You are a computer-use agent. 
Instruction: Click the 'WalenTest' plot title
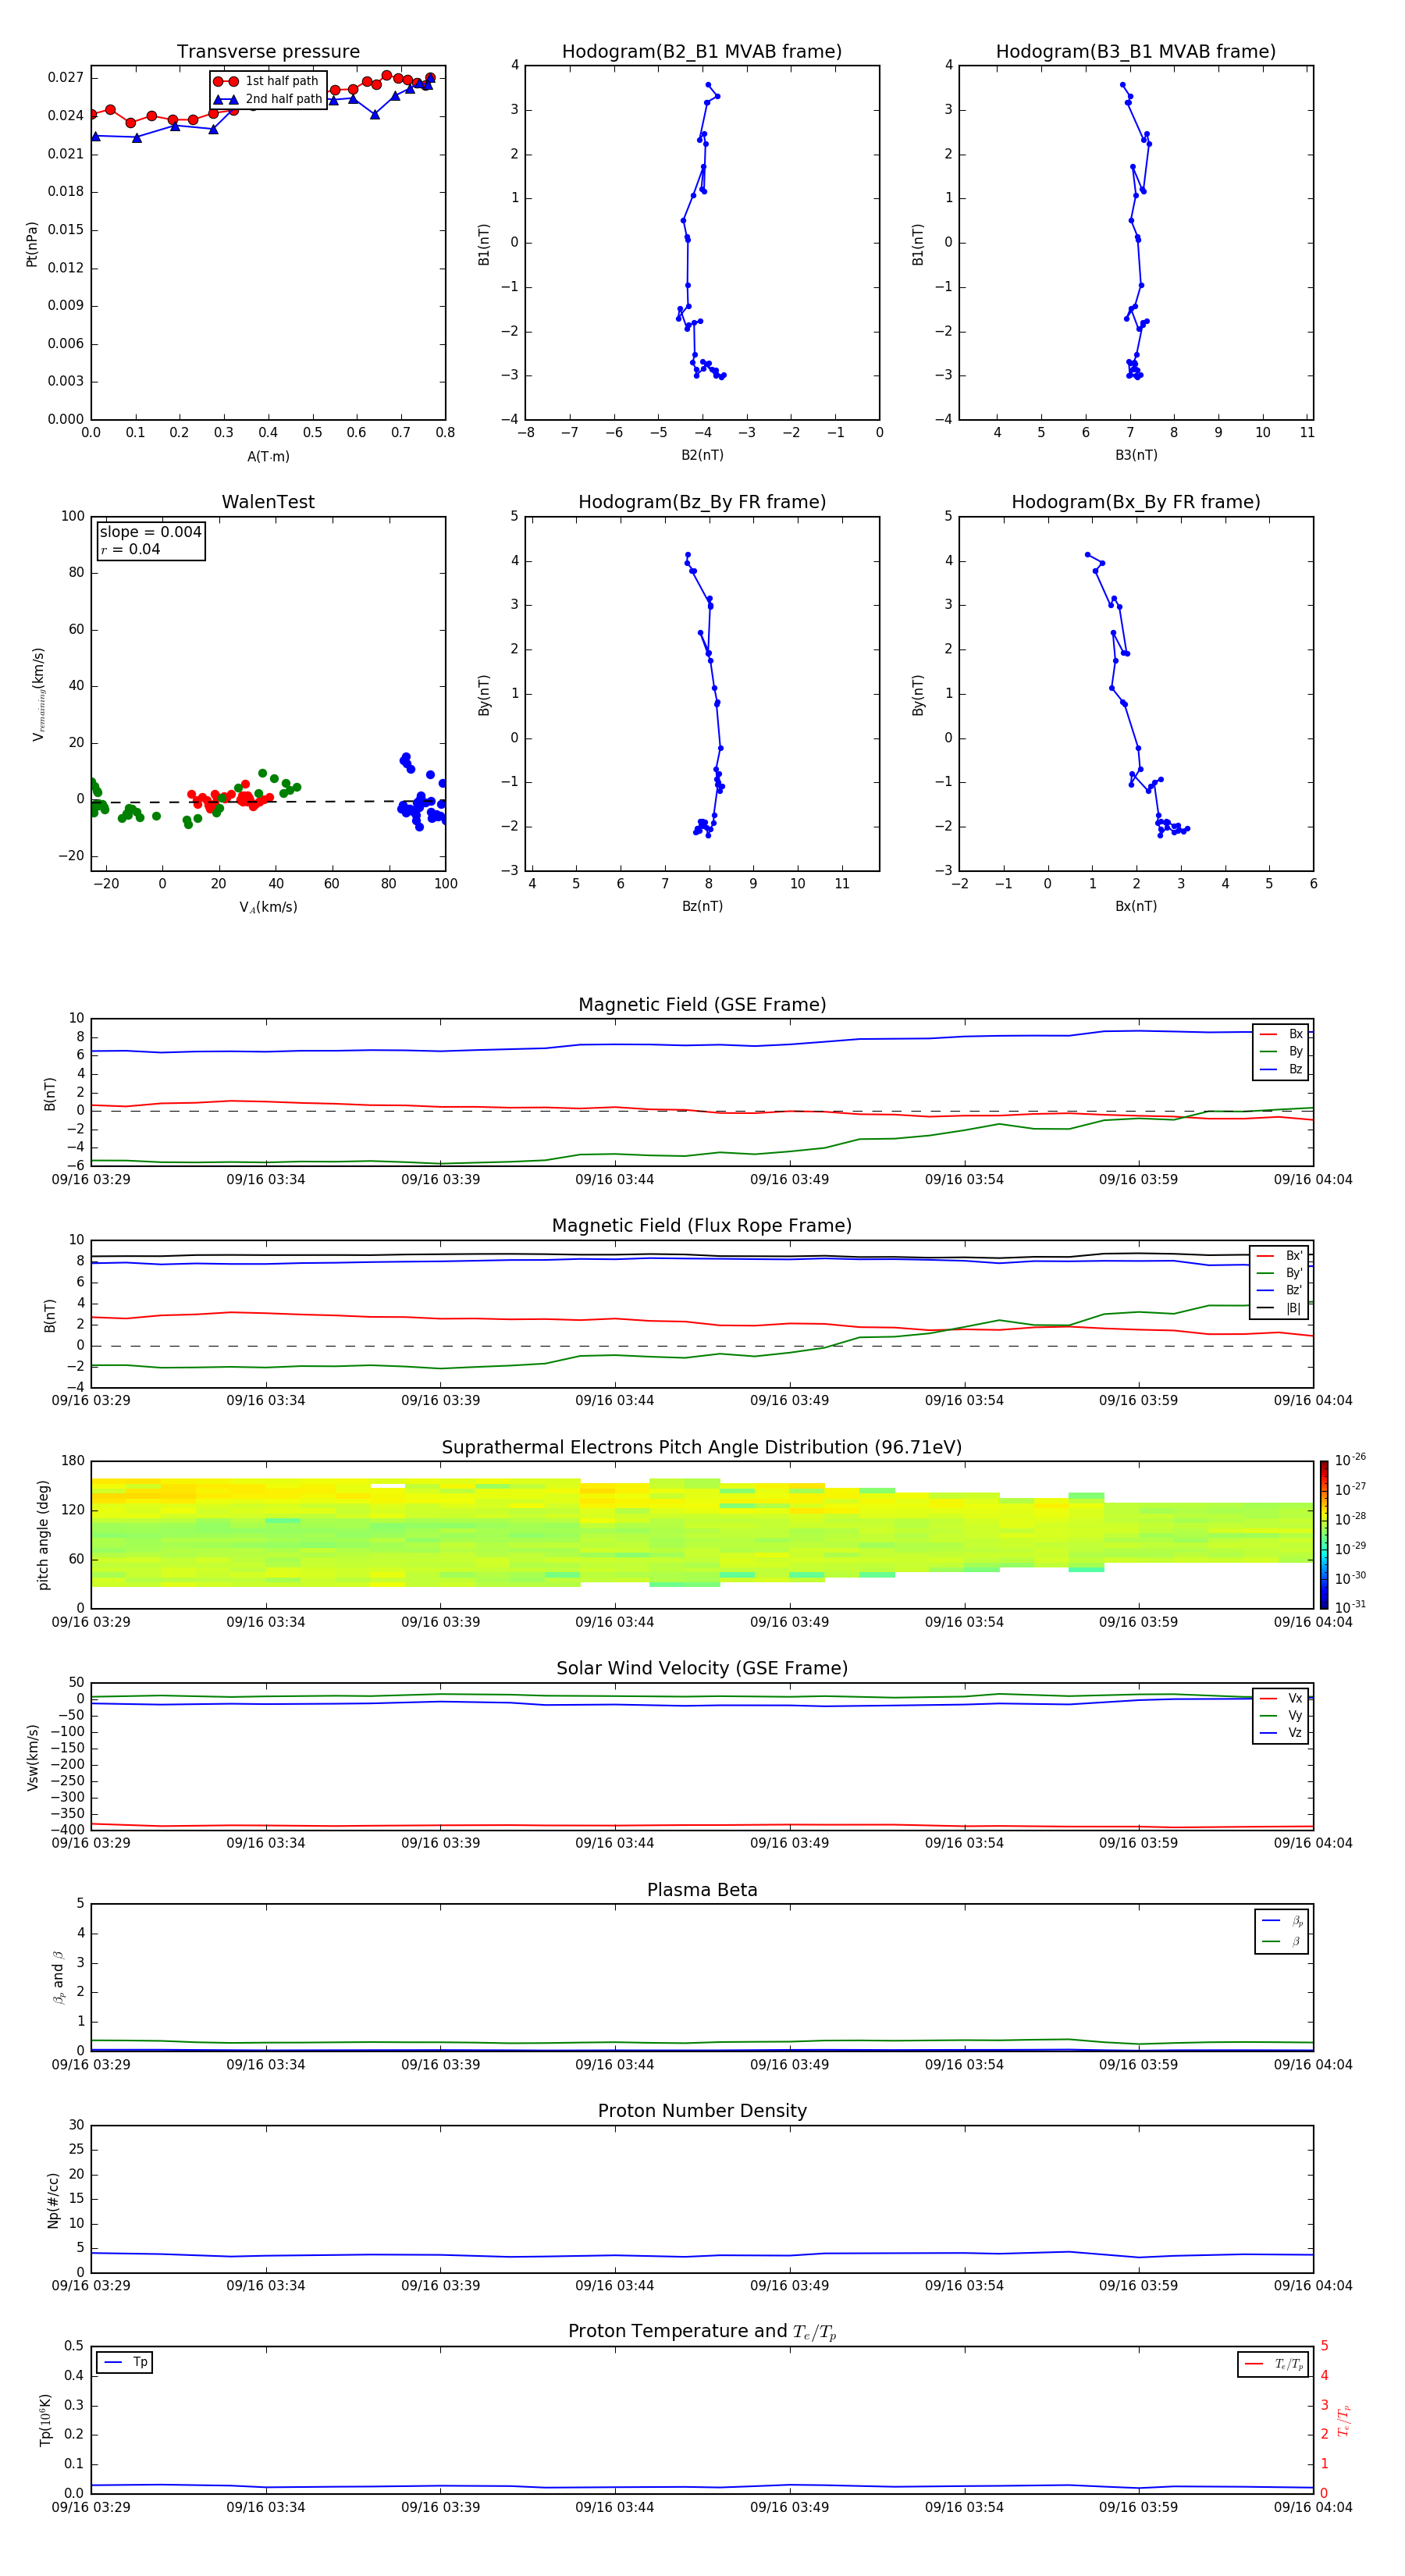point(268,502)
